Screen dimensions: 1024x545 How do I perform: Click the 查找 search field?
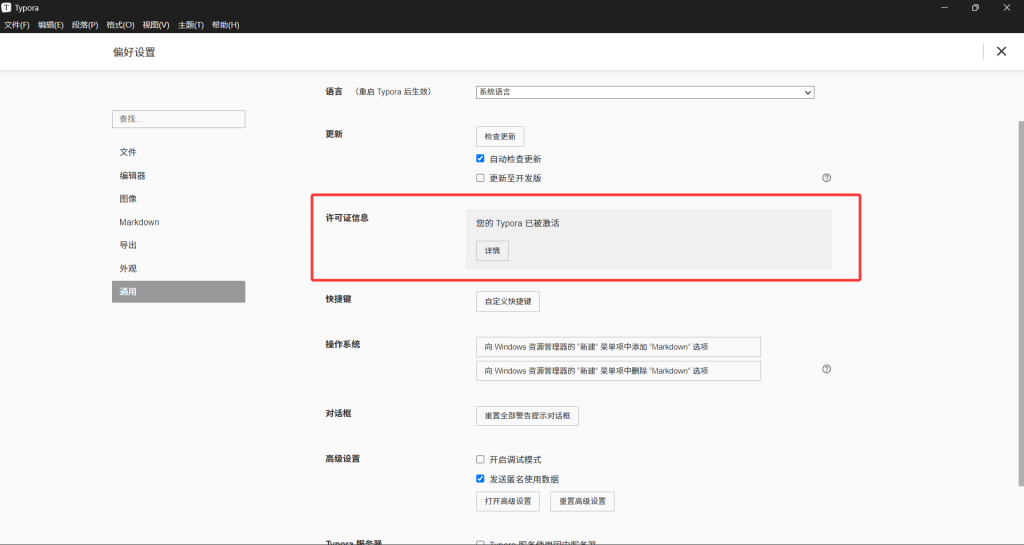point(178,119)
